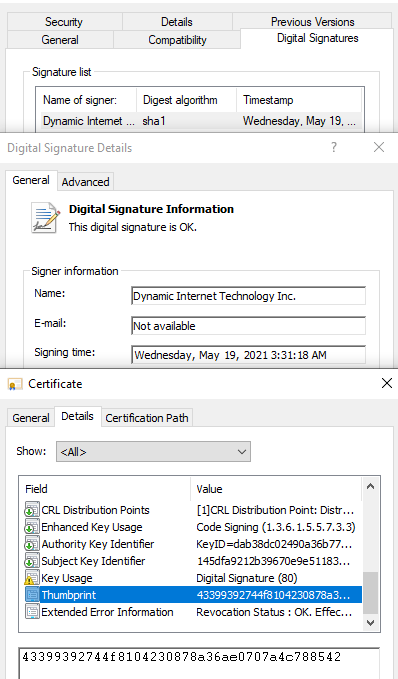Click the Key Usage warning icon
Viewport: 398px width, 679px height.
pos(32,578)
